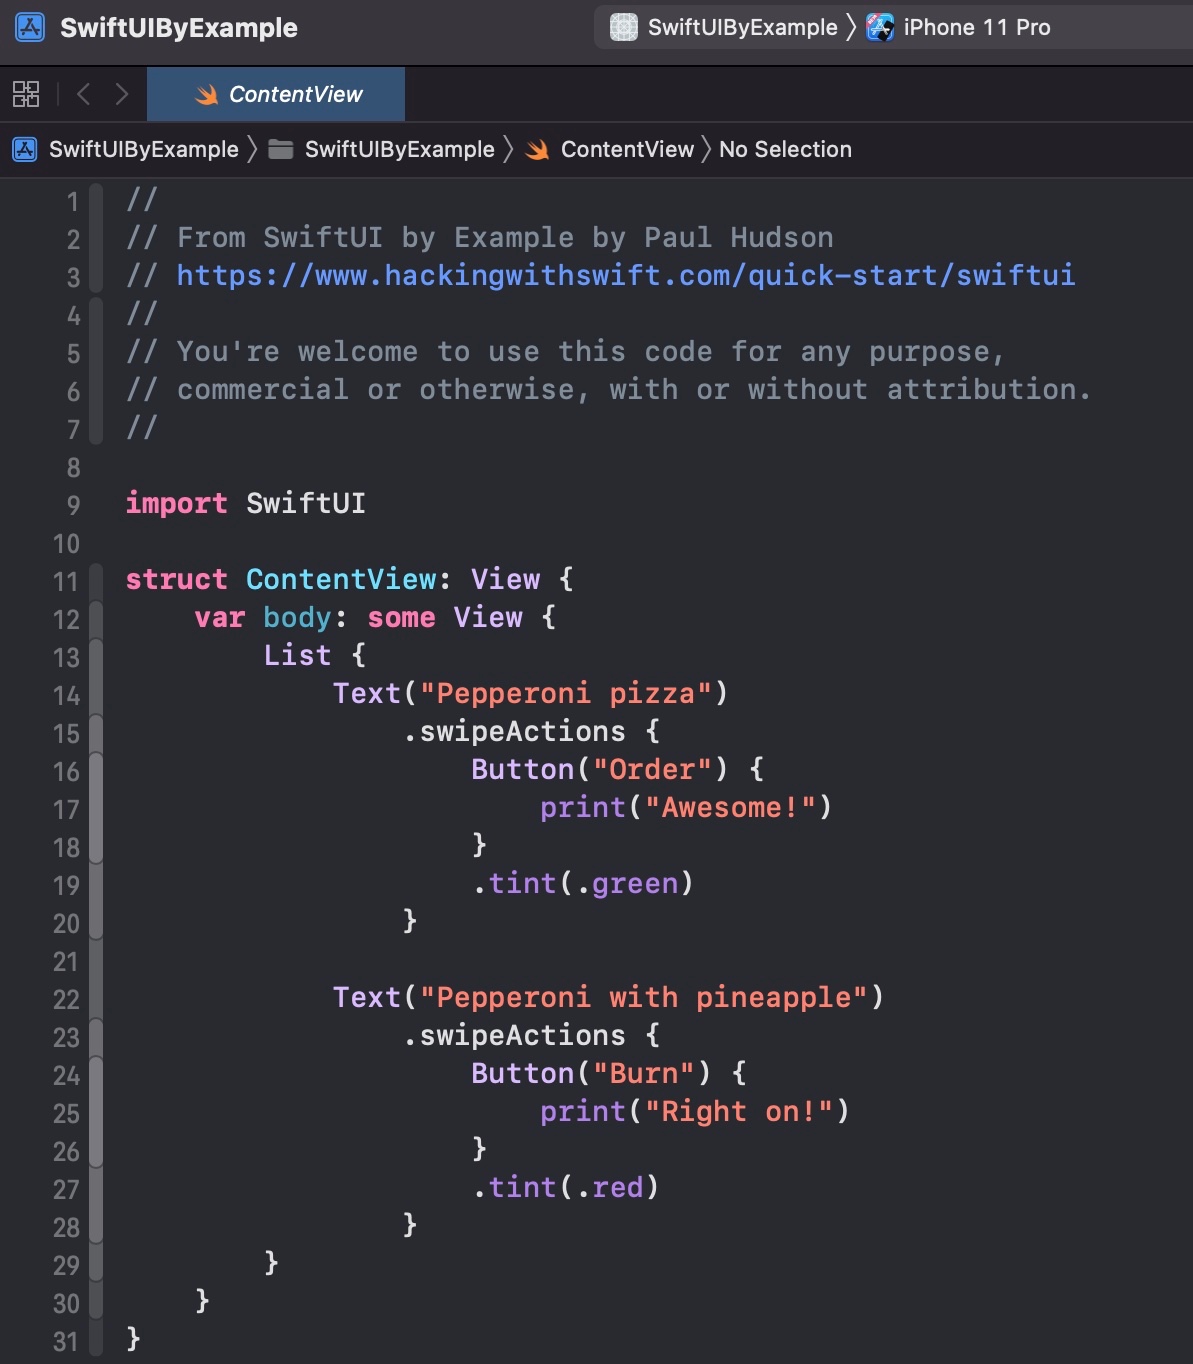Click the "Burn" button string
This screenshot has height=1364, width=1193.
coord(644,1073)
